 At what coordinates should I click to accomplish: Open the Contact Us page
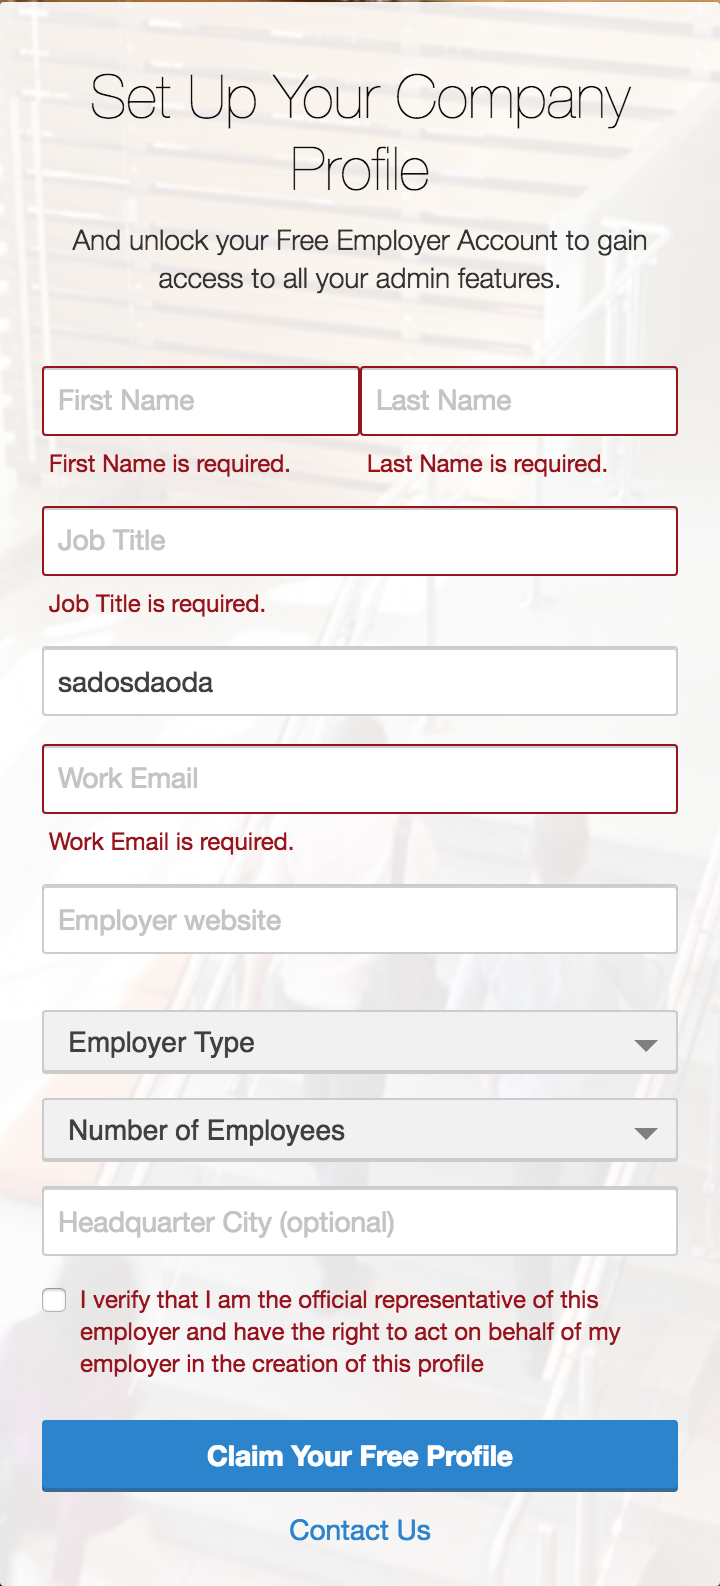tap(360, 1530)
